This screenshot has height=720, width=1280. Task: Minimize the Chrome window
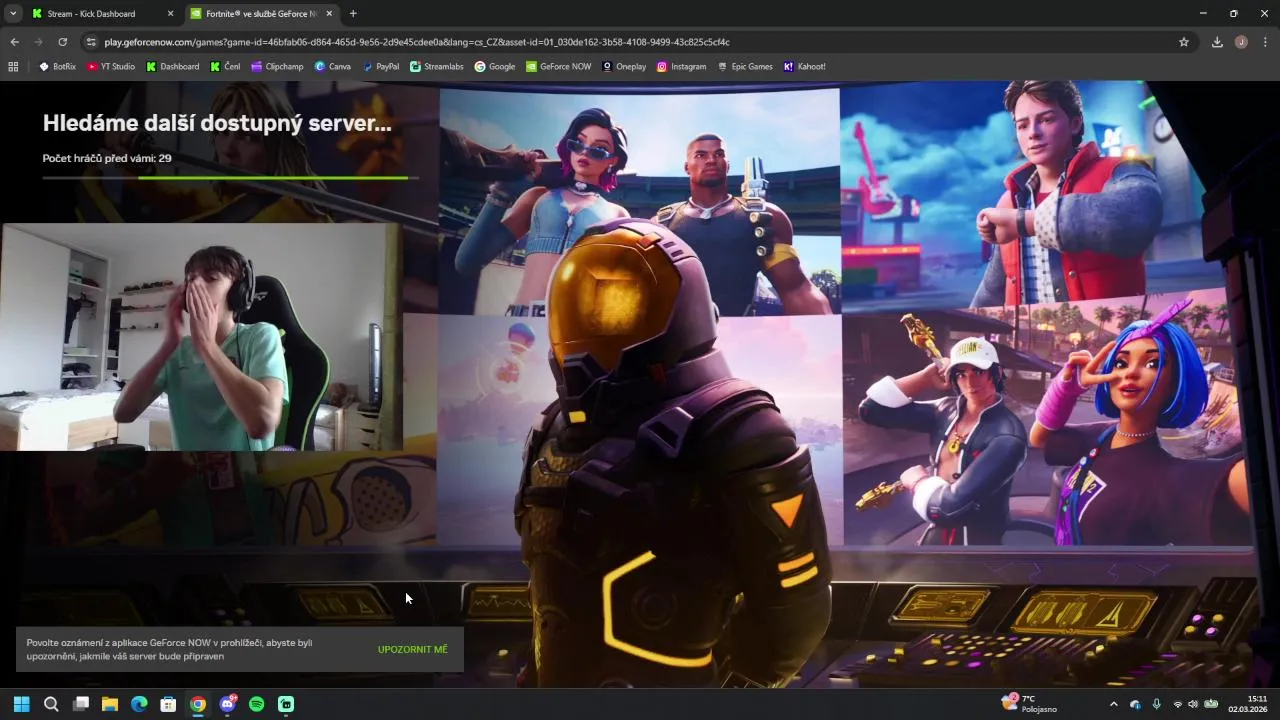1203,14
